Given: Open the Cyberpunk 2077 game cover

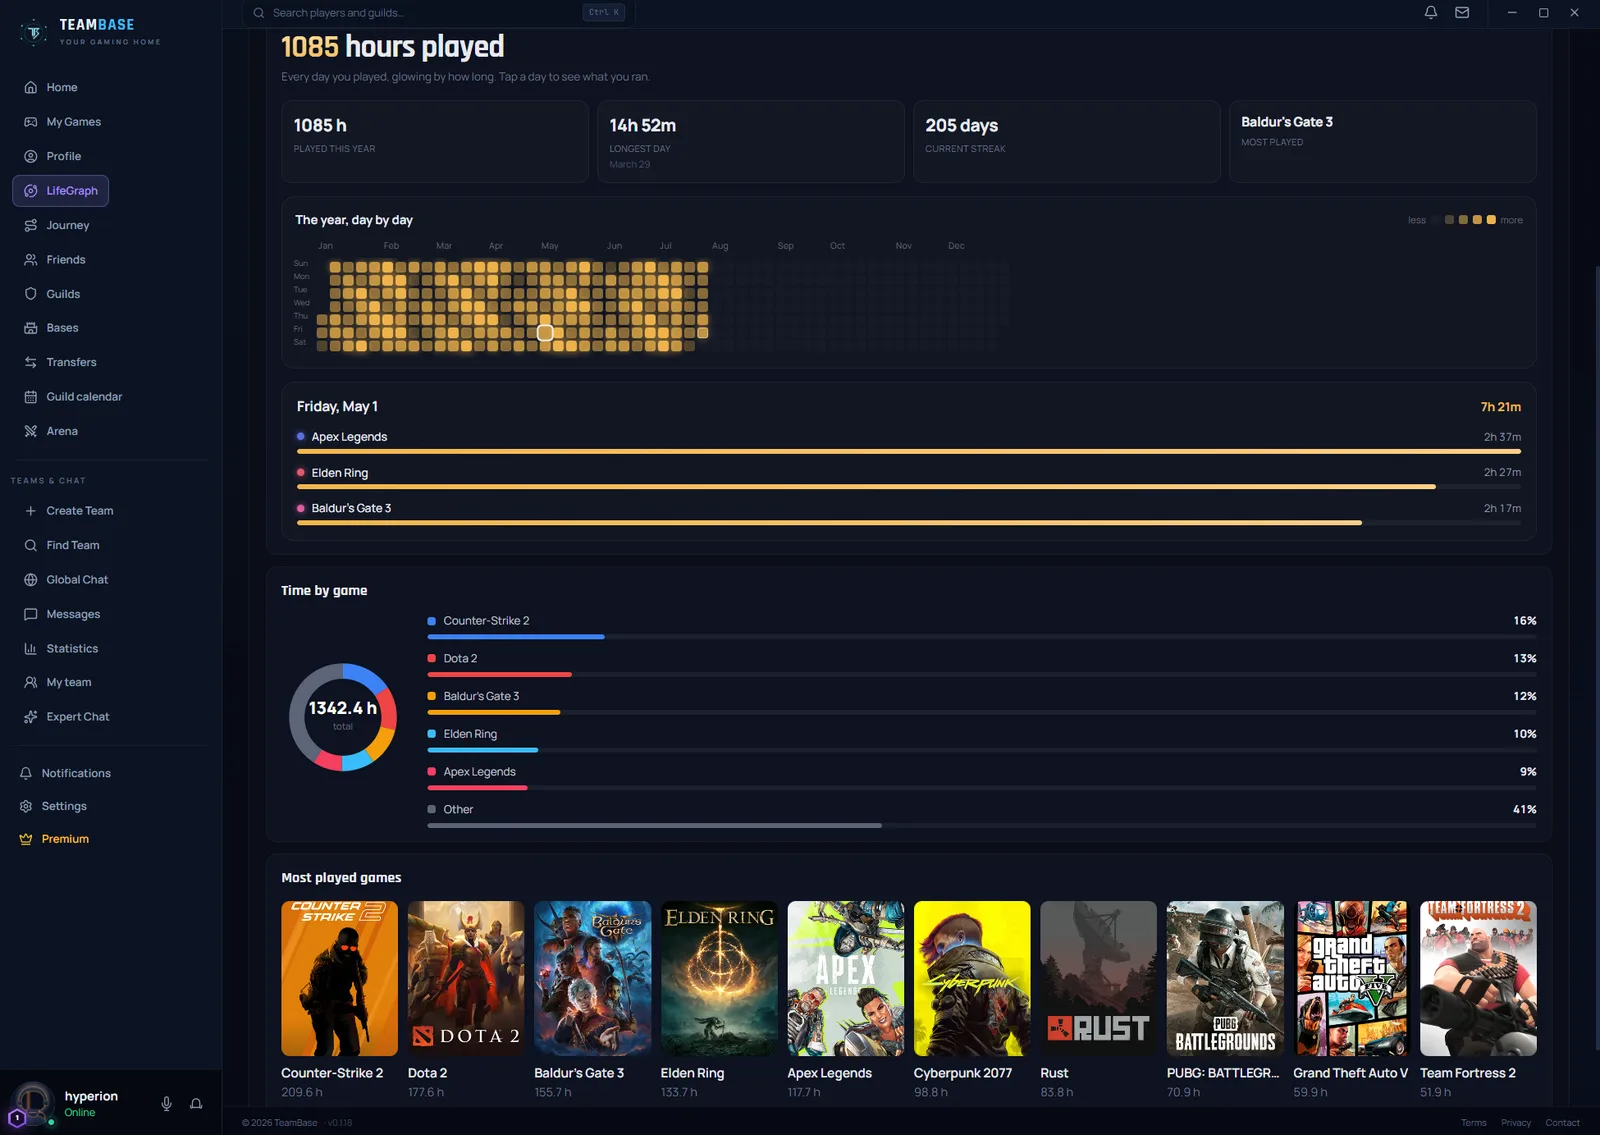Looking at the screenshot, I should 972,979.
